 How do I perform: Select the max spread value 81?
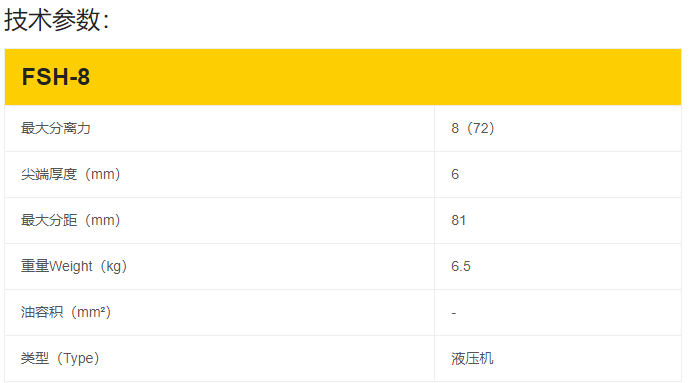[458, 220]
